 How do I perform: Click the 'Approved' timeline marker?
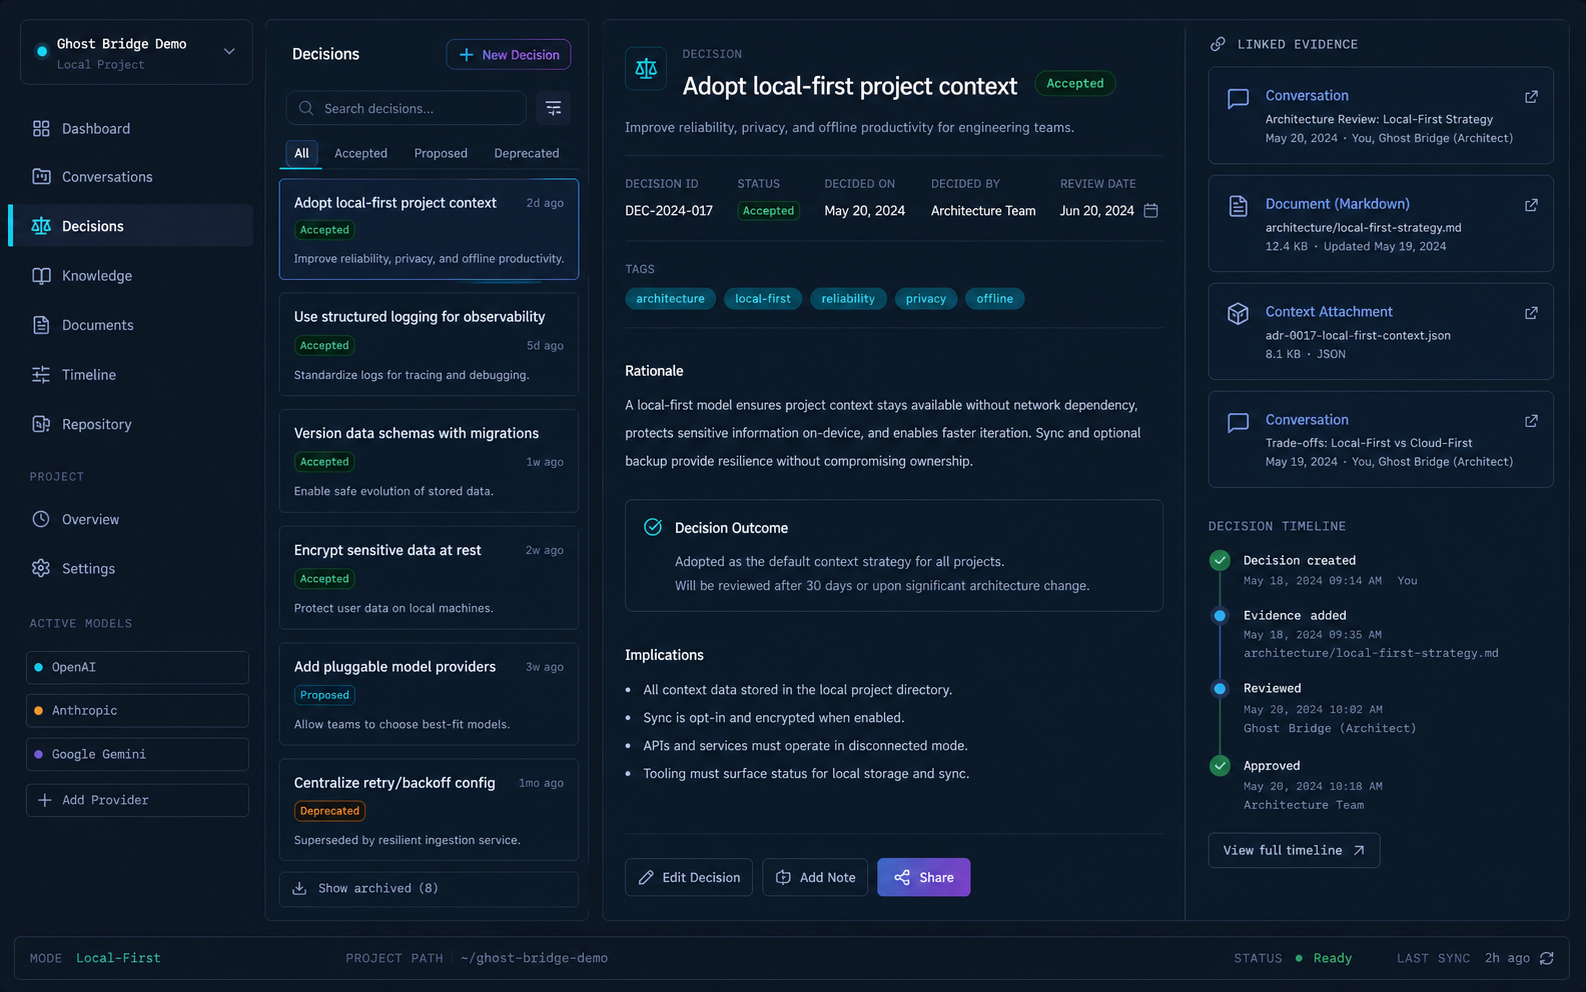[x=1220, y=766]
